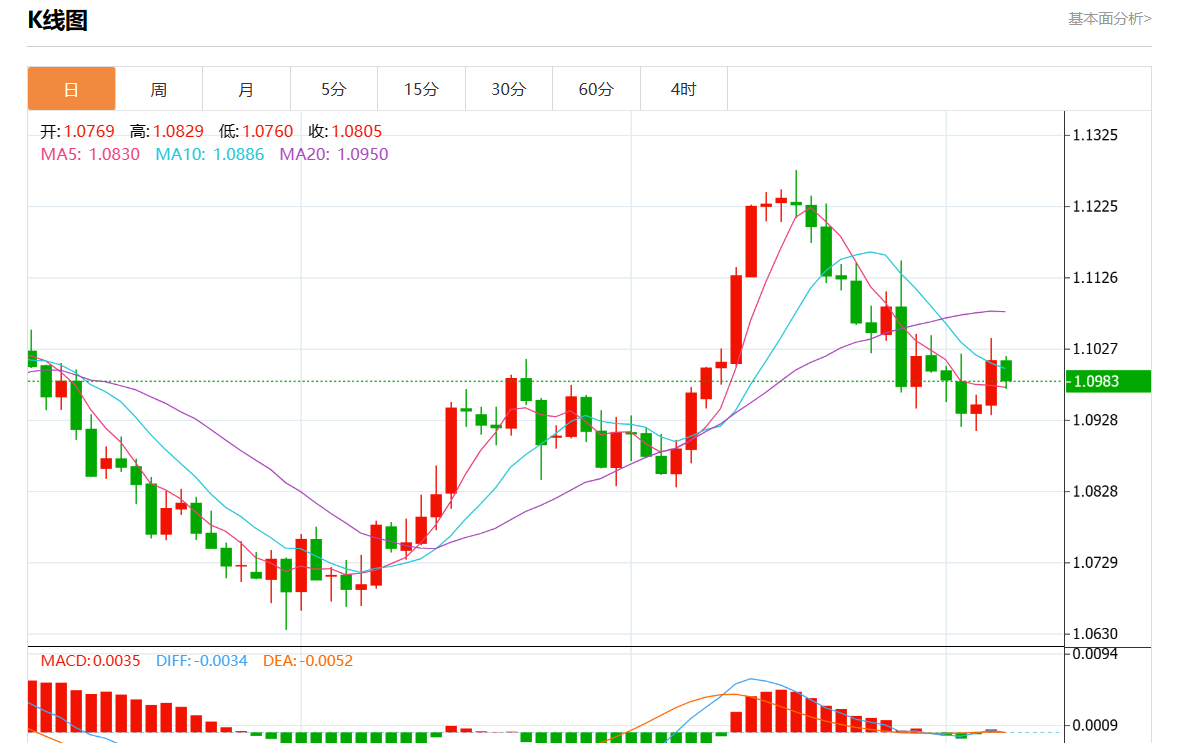Switch to the 周 weekly tab
This screenshot has height=743, width=1180.
[x=159, y=89]
